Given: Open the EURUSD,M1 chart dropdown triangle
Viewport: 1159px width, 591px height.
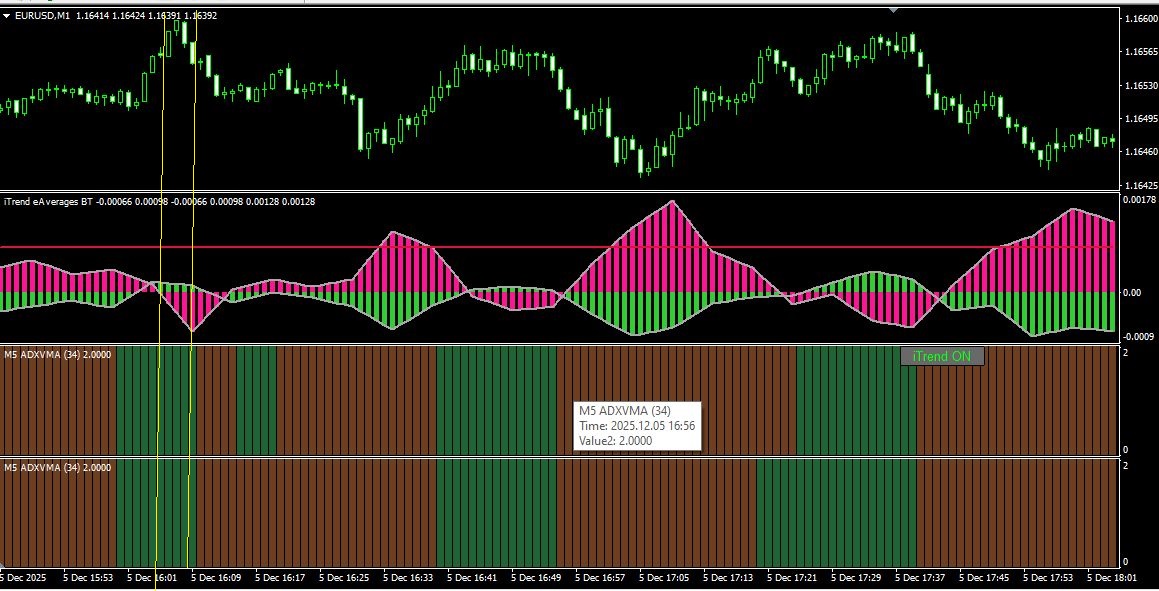Looking at the screenshot, I should (x=7, y=16).
